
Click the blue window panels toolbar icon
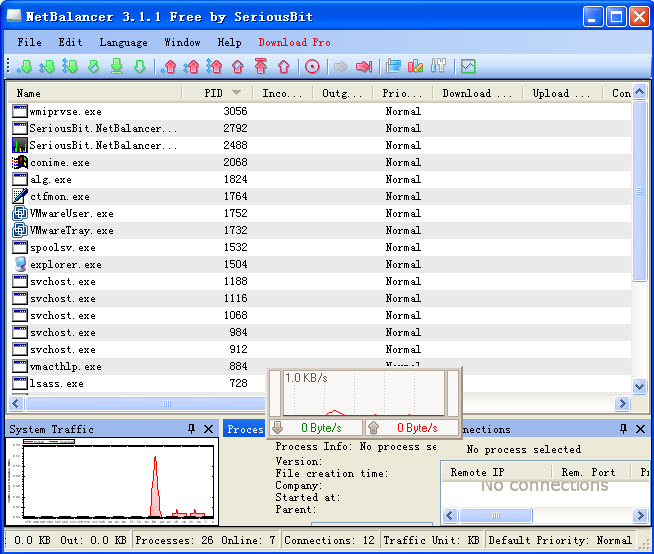point(393,67)
